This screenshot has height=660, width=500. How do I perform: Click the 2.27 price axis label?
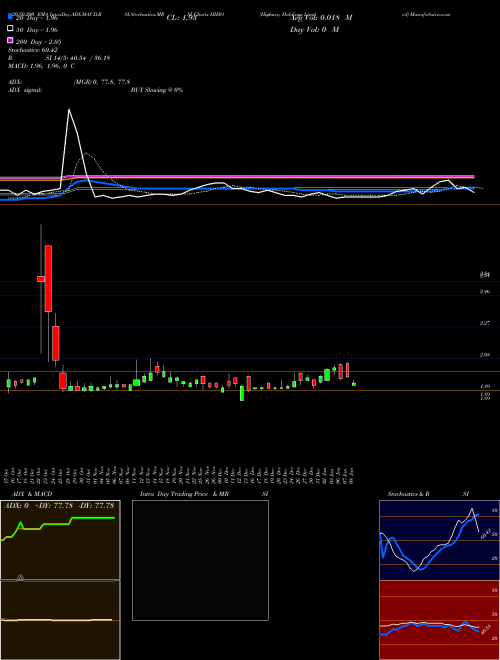point(485,323)
